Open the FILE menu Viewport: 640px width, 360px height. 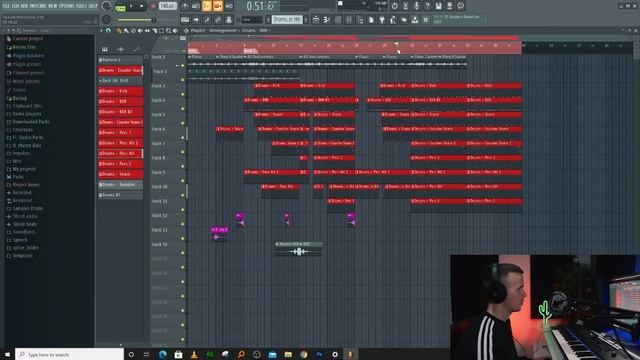[5, 6]
